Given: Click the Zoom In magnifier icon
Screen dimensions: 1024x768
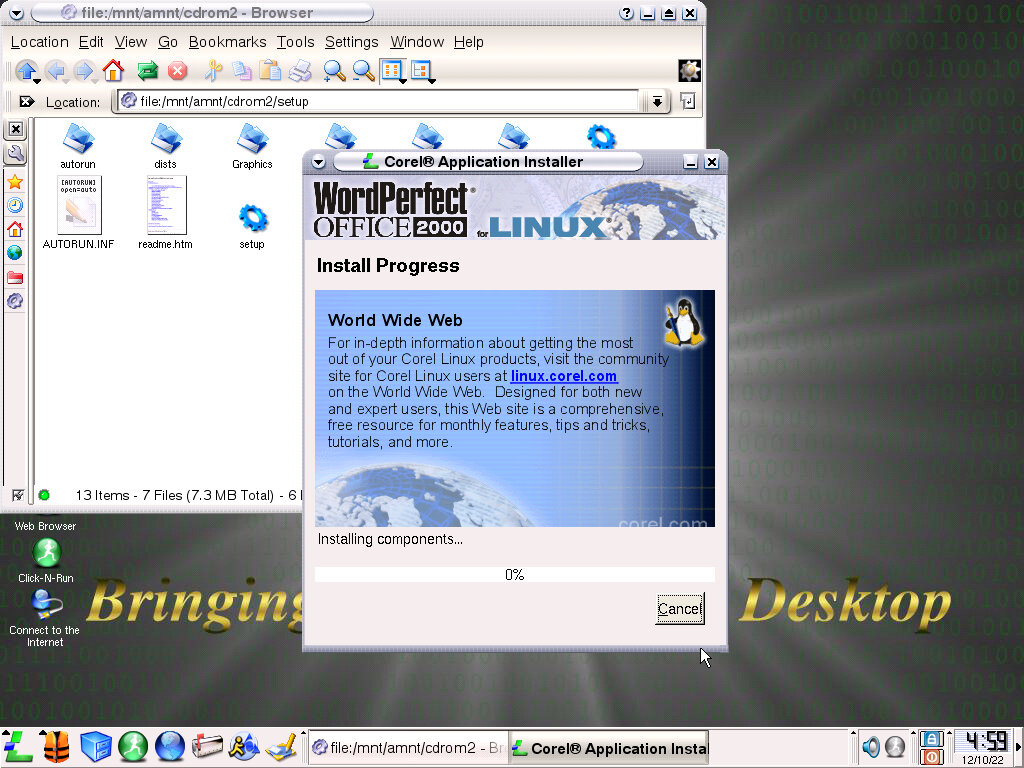Looking at the screenshot, I should 334,71.
